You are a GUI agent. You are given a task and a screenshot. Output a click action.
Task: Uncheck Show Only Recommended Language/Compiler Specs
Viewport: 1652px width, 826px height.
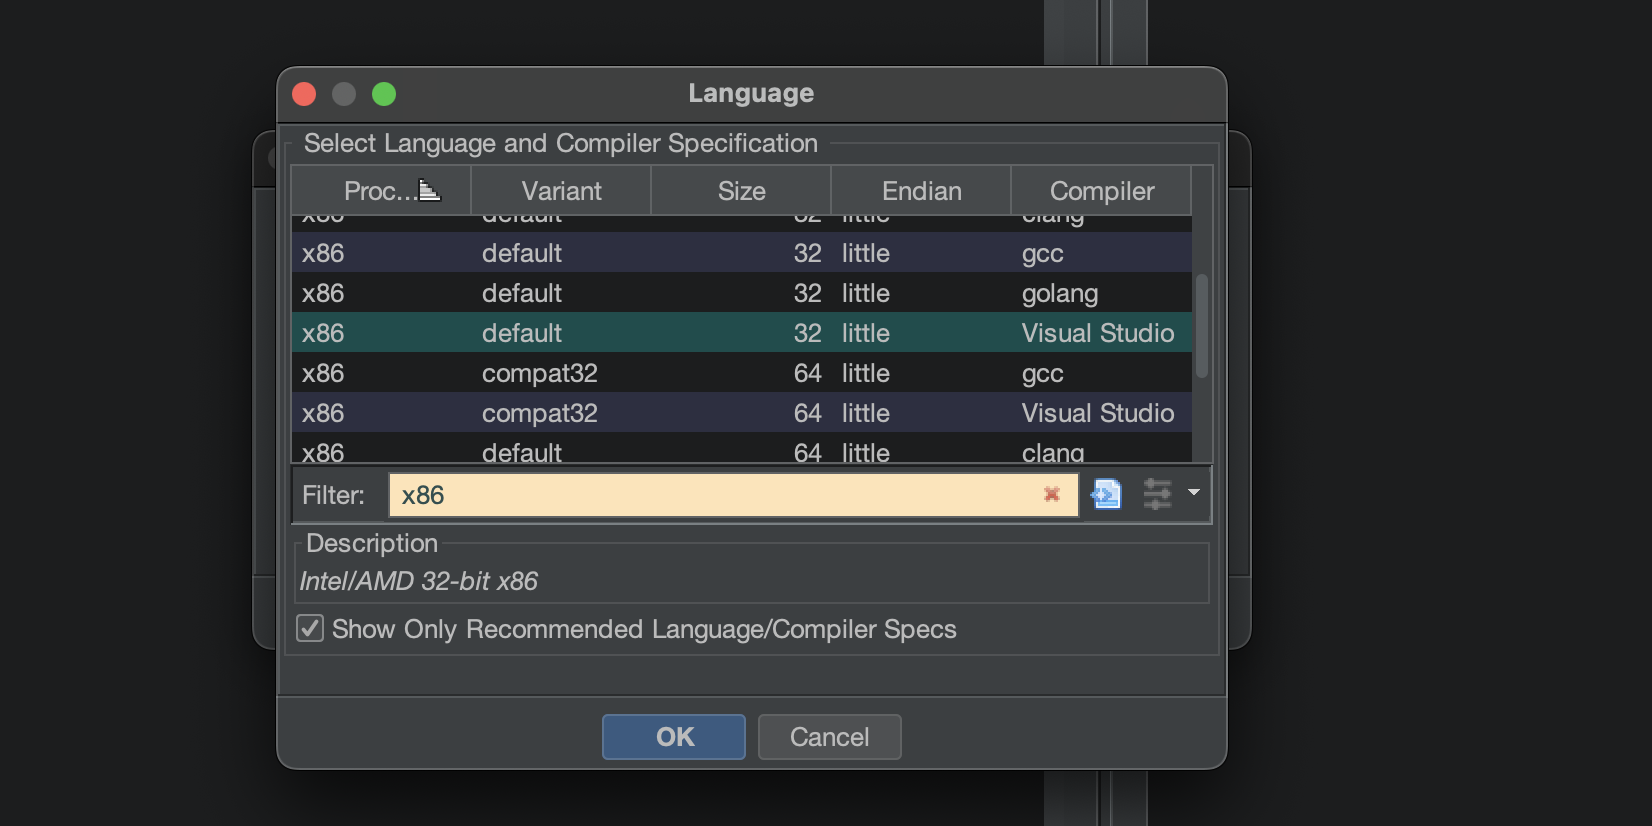pyautogui.click(x=310, y=628)
